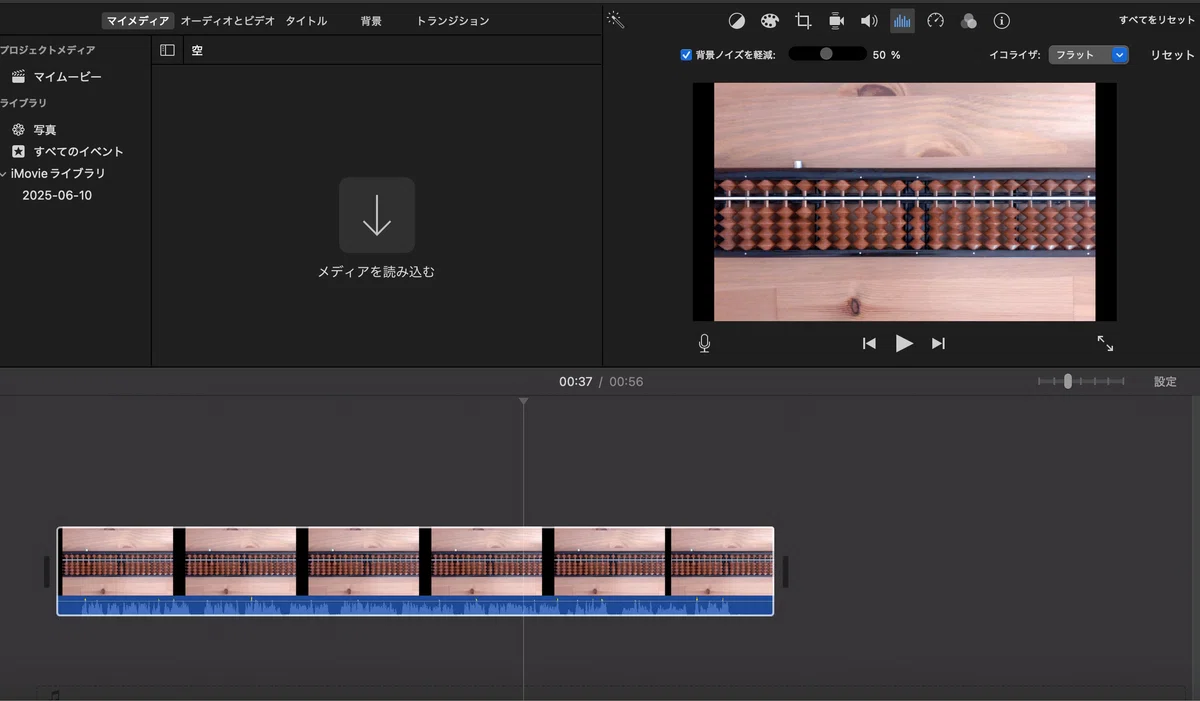The width and height of the screenshot is (1200, 701).
Task: Select the cropping tool icon
Action: tap(803, 21)
